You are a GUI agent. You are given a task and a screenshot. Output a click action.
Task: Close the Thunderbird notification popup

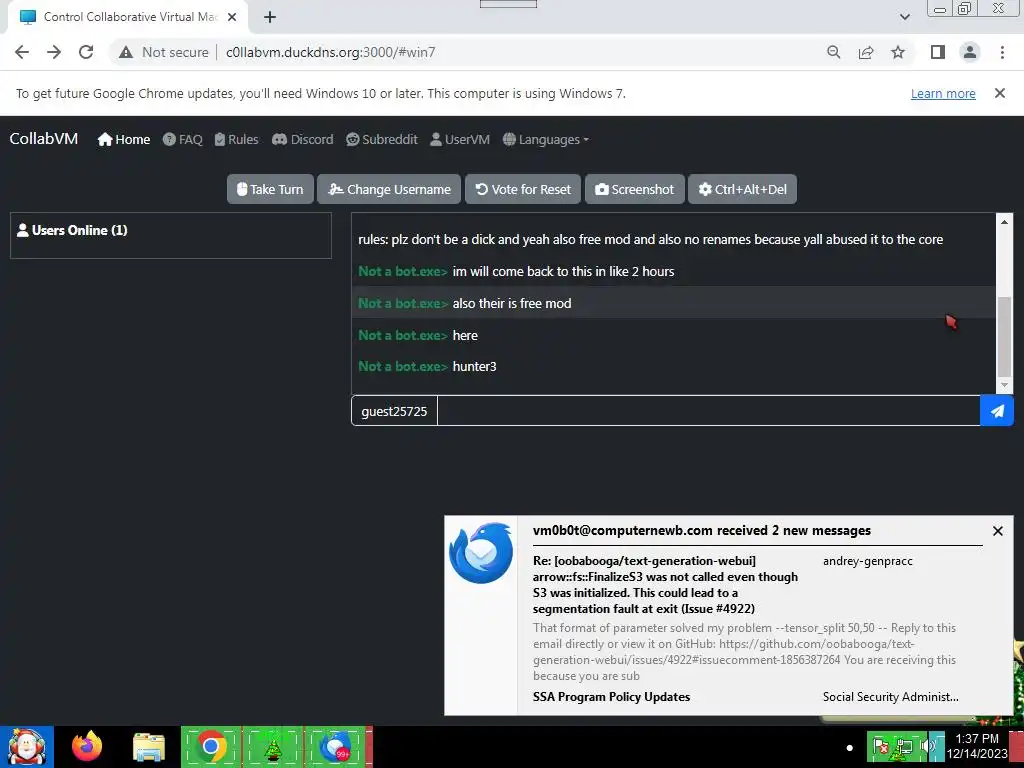coord(997,531)
